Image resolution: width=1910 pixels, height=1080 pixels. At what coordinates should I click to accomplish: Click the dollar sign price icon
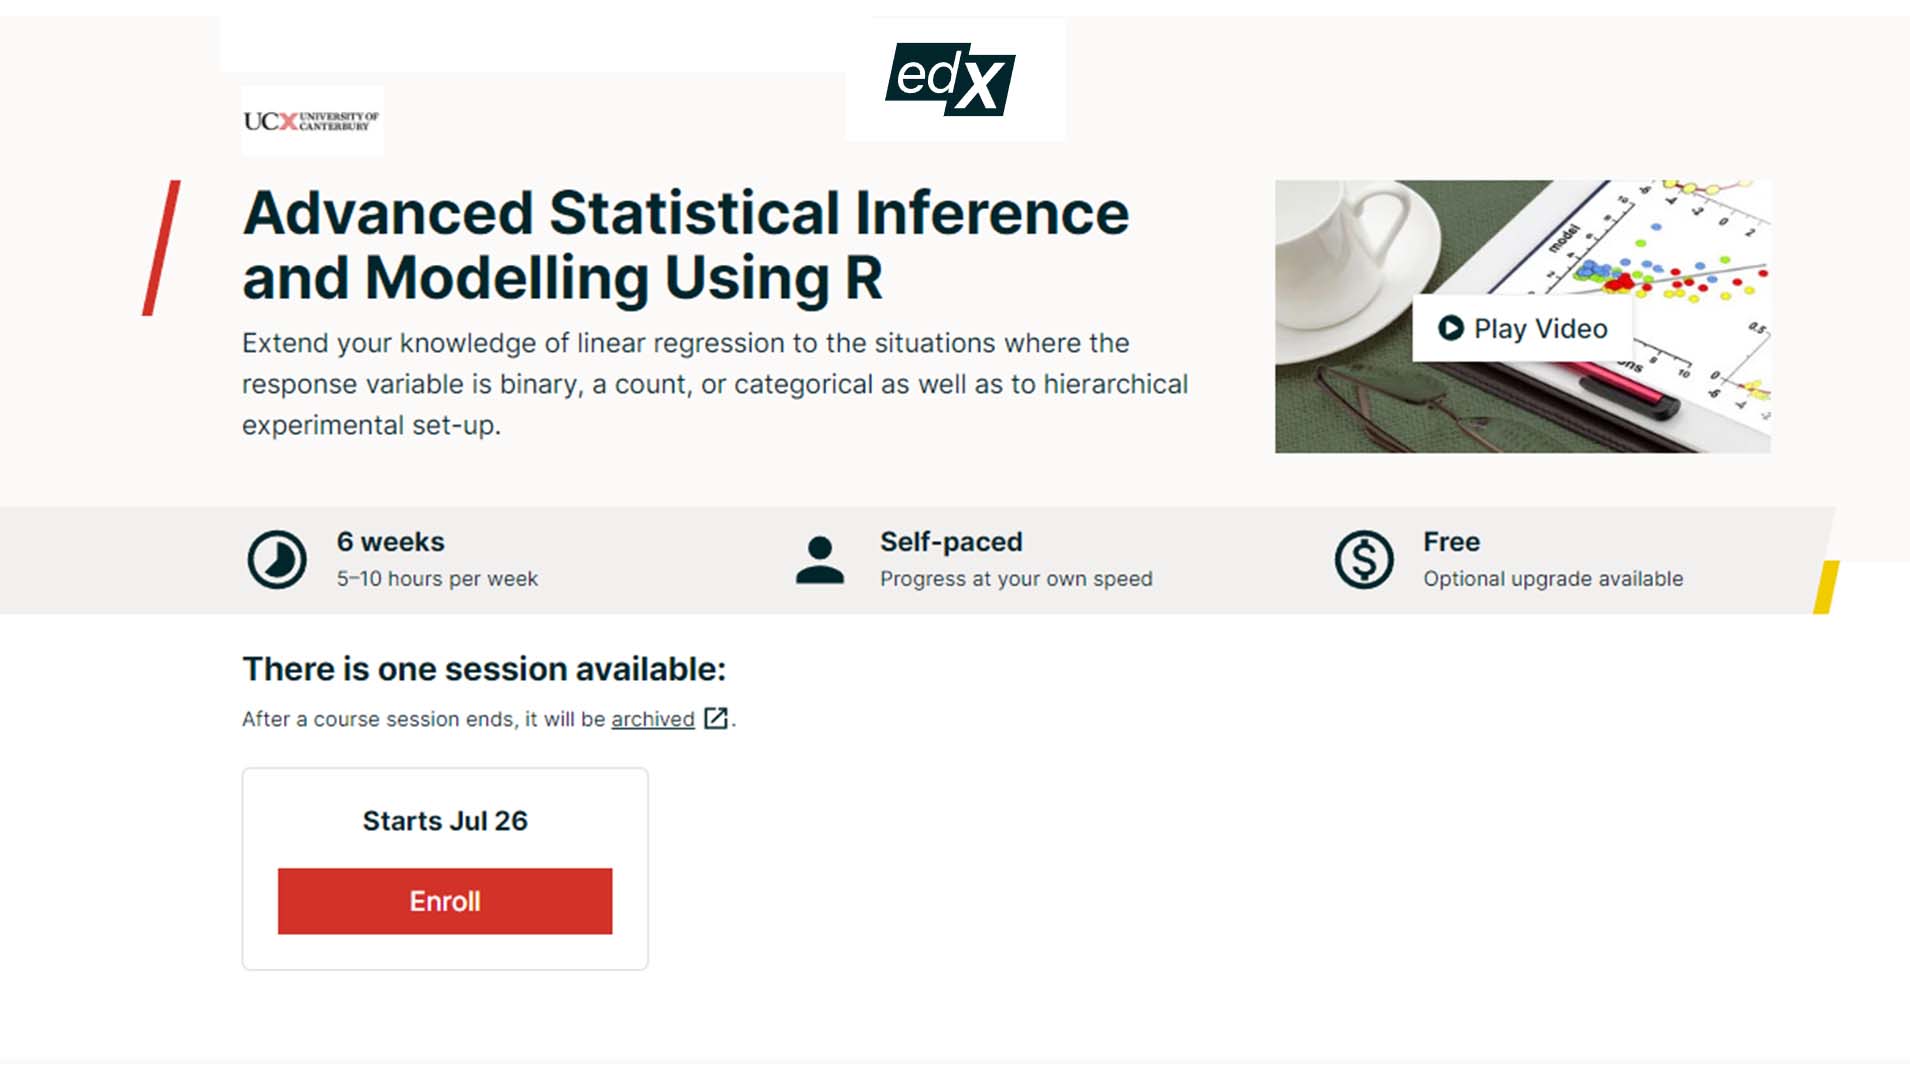[x=1364, y=559]
